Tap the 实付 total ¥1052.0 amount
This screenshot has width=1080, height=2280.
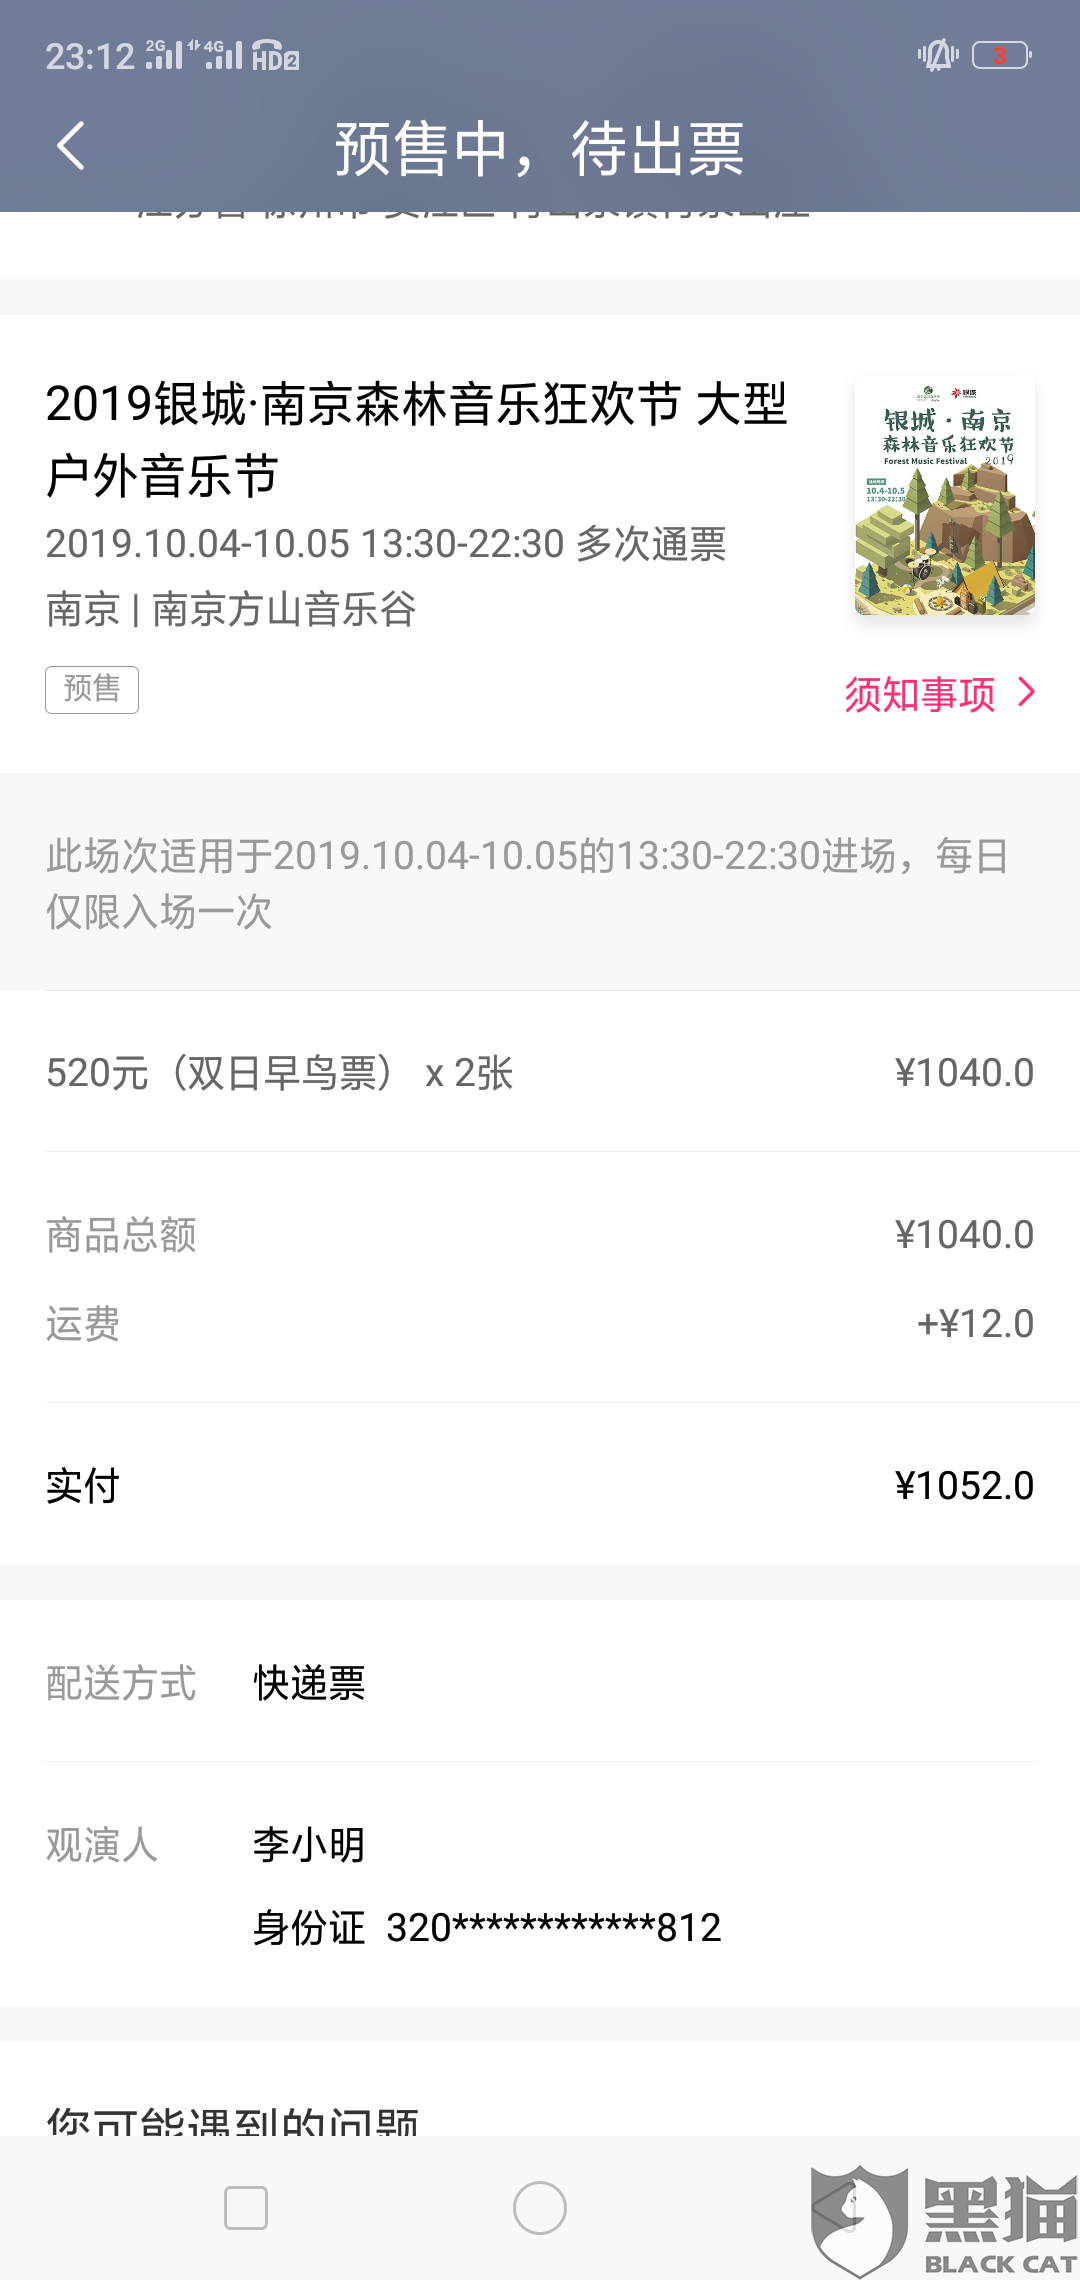pos(964,1486)
